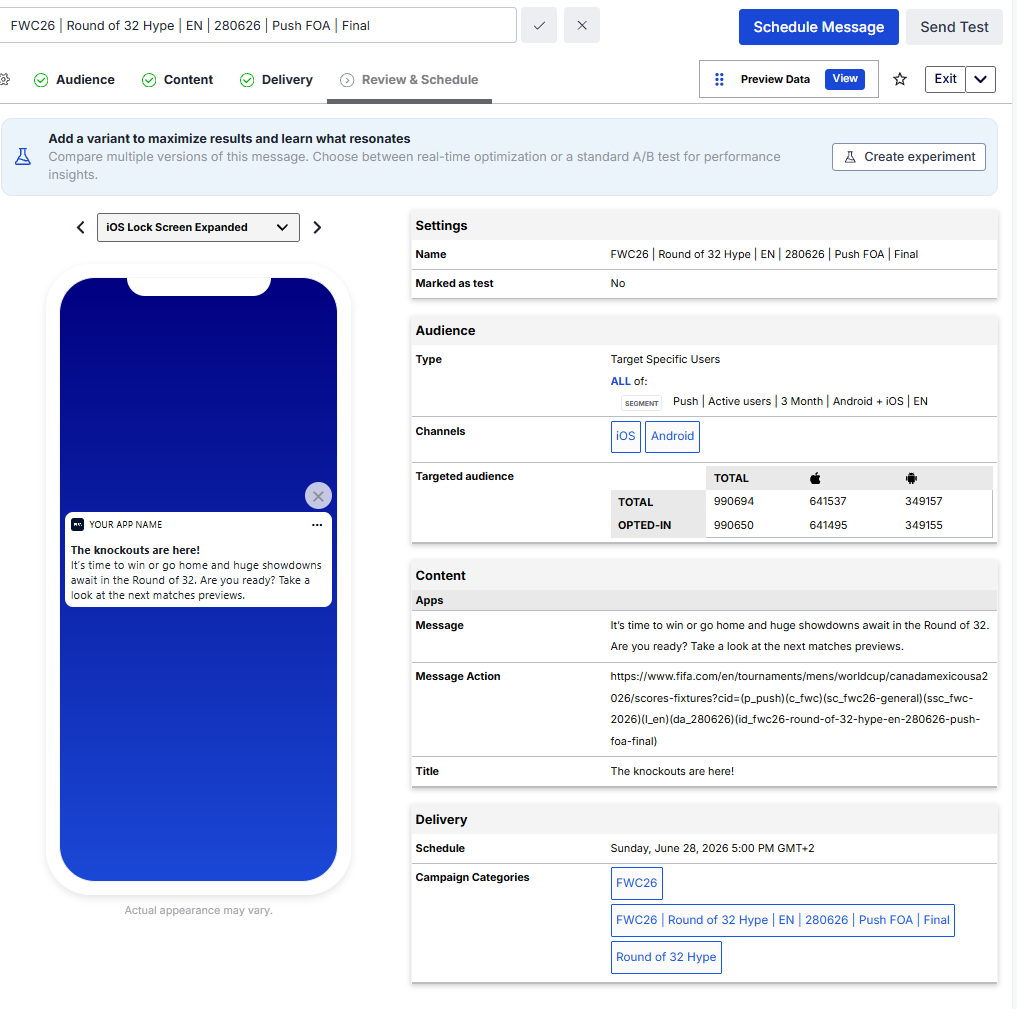Click the SEGMENT badge in Audience
The image size is (1017, 1009).
(x=641, y=403)
